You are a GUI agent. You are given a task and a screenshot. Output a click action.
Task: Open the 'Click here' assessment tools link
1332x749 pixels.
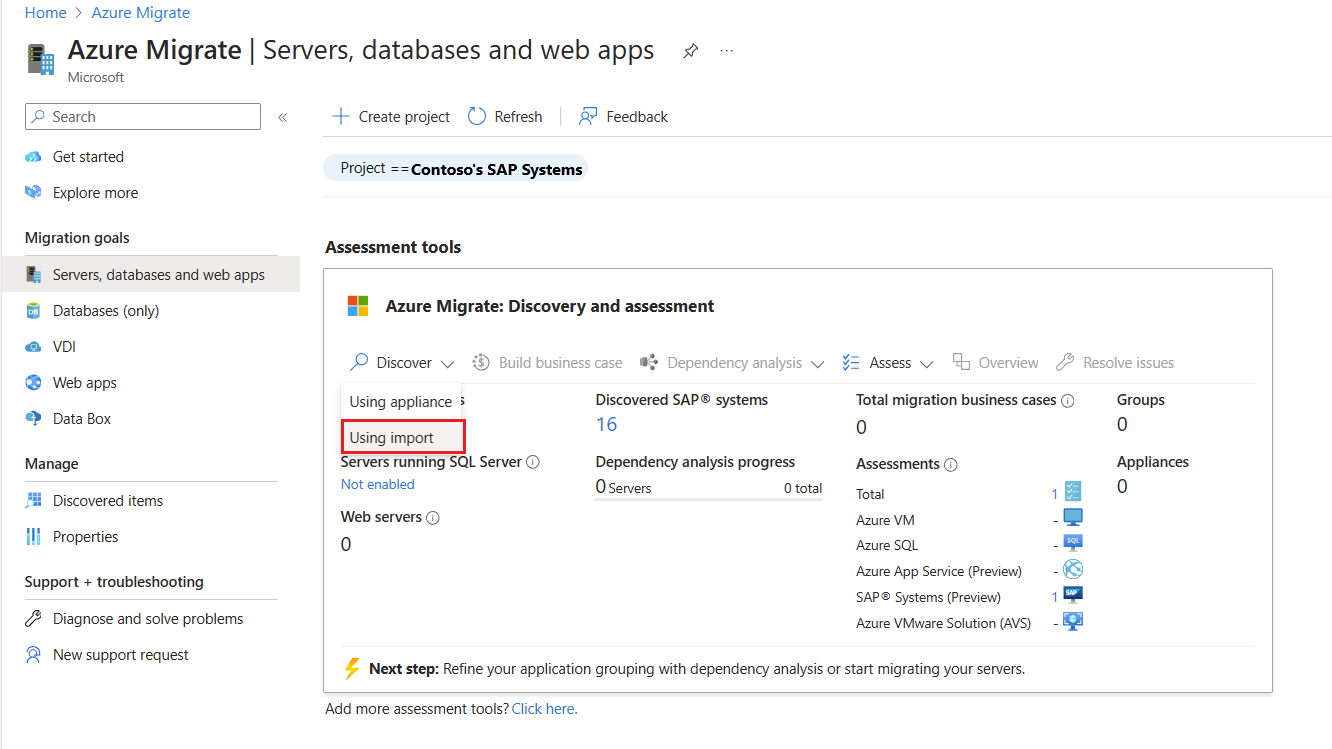pos(544,709)
